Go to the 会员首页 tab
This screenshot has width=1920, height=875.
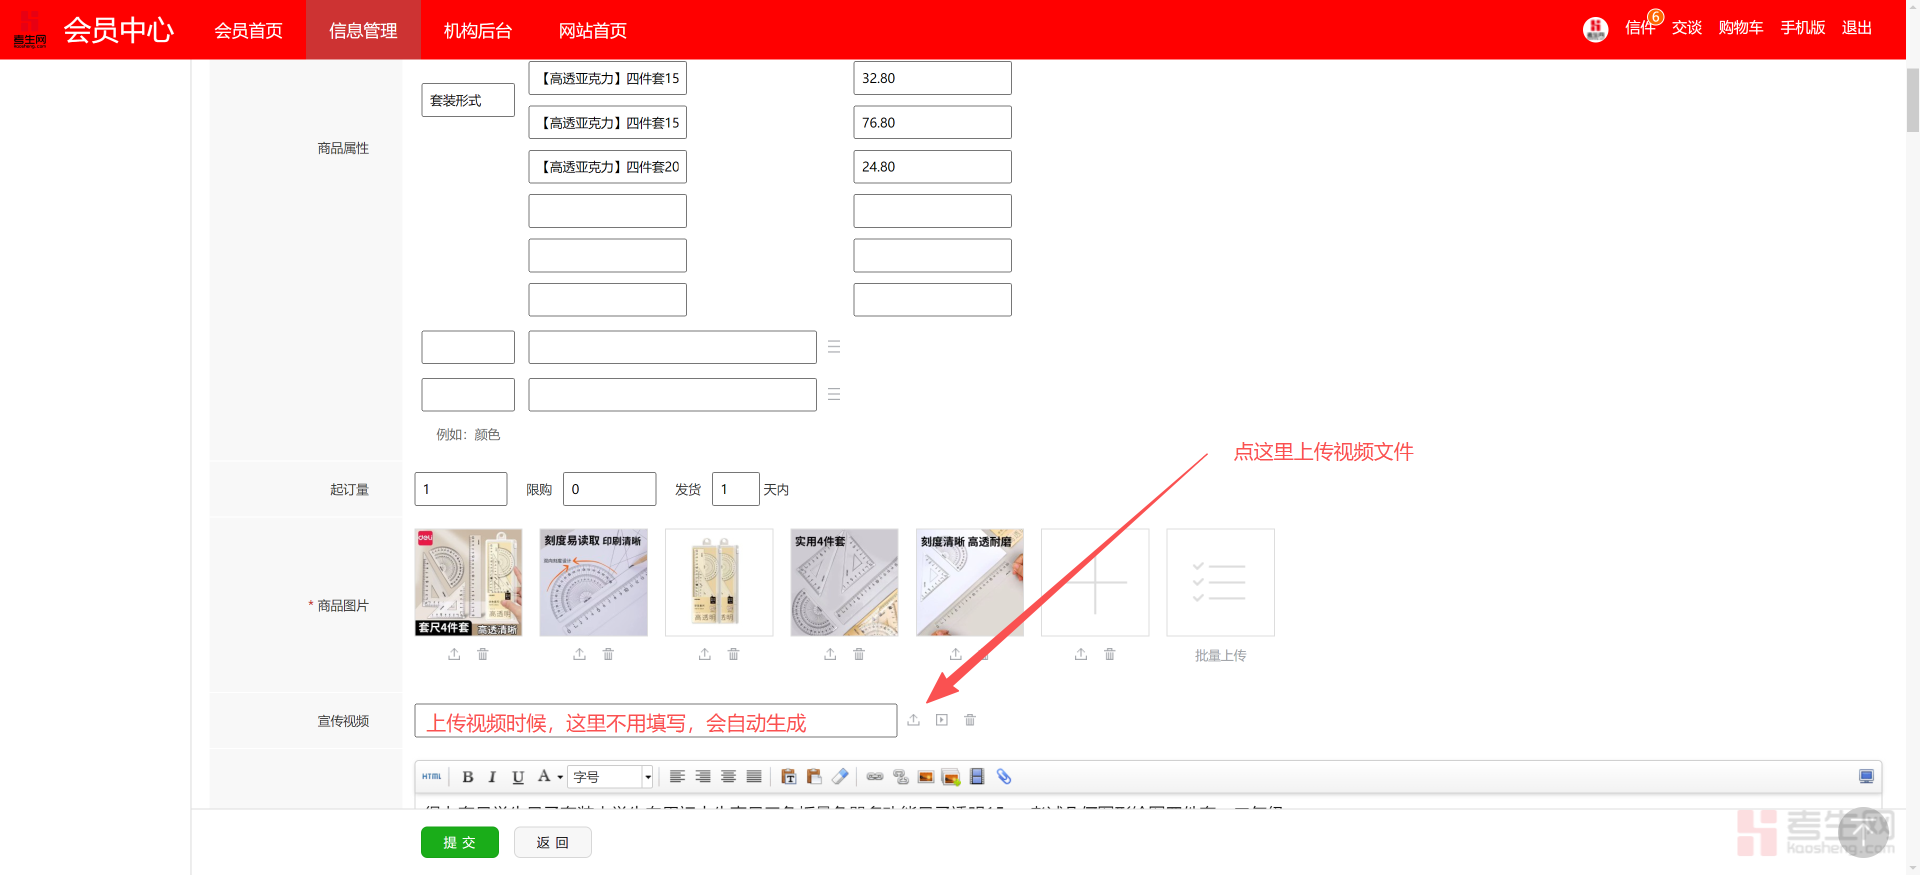(248, 31)
